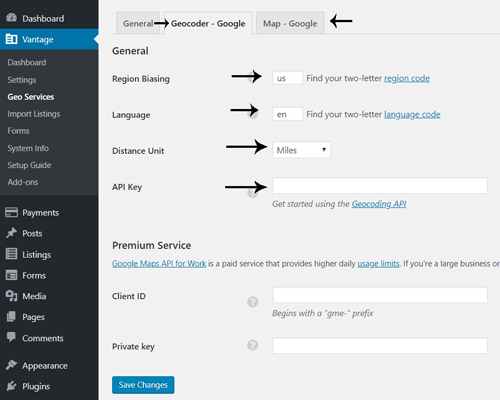Switch to the General tab
Screen dimensions: 500x400
click(138, 23)
